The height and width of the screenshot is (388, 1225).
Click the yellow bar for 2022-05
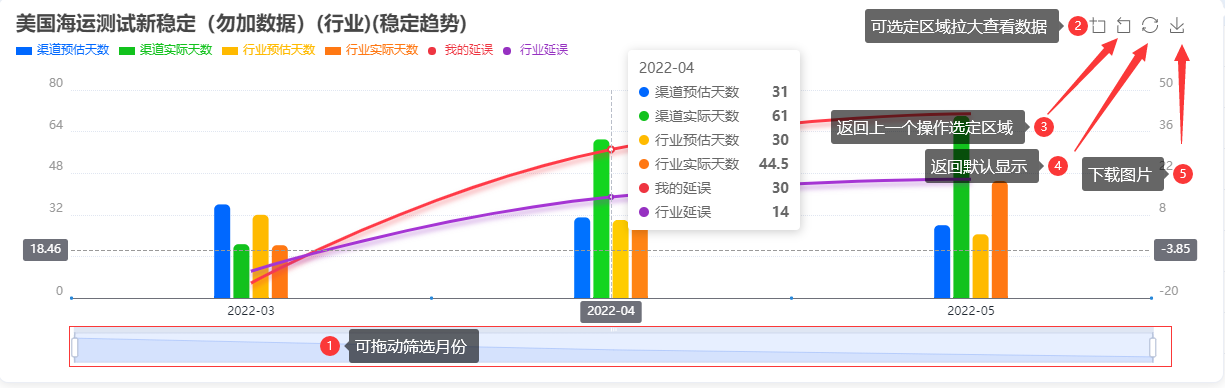coord(980,266)
